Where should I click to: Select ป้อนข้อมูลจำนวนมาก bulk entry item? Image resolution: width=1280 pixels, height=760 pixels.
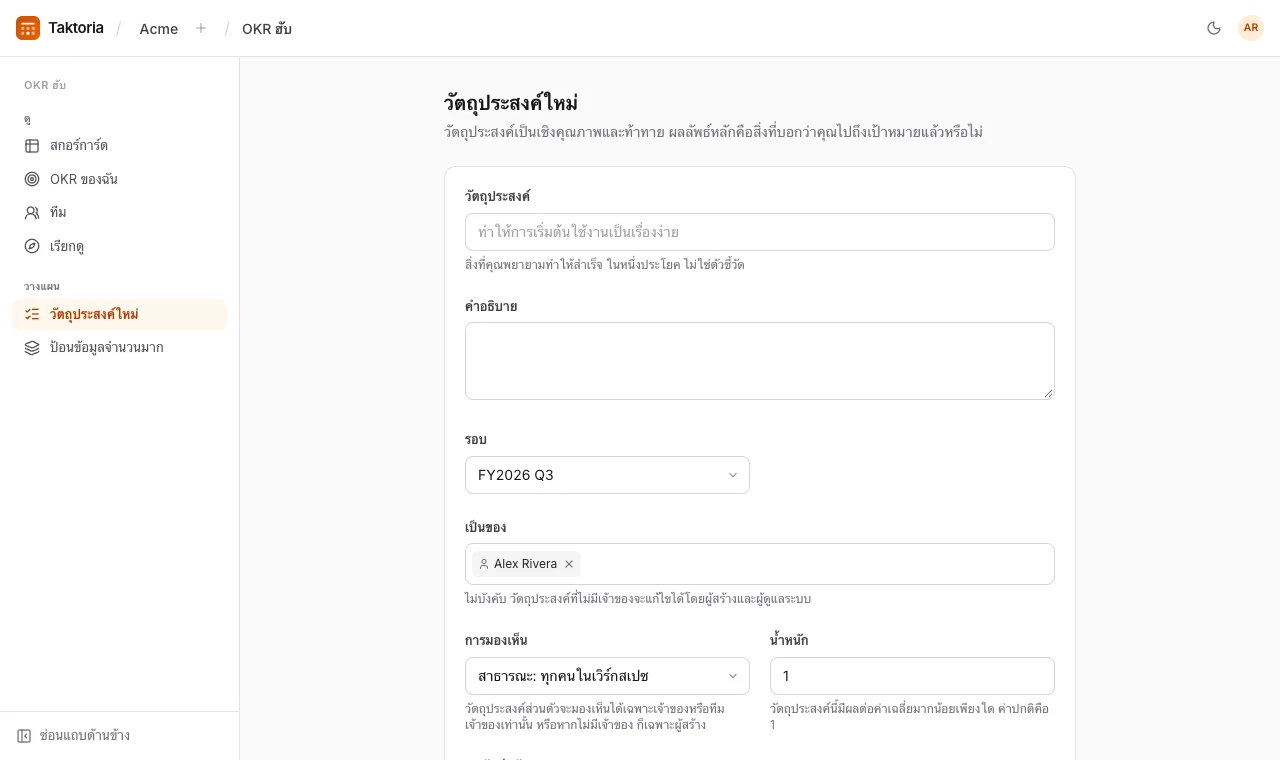click(x=120, y=348)
